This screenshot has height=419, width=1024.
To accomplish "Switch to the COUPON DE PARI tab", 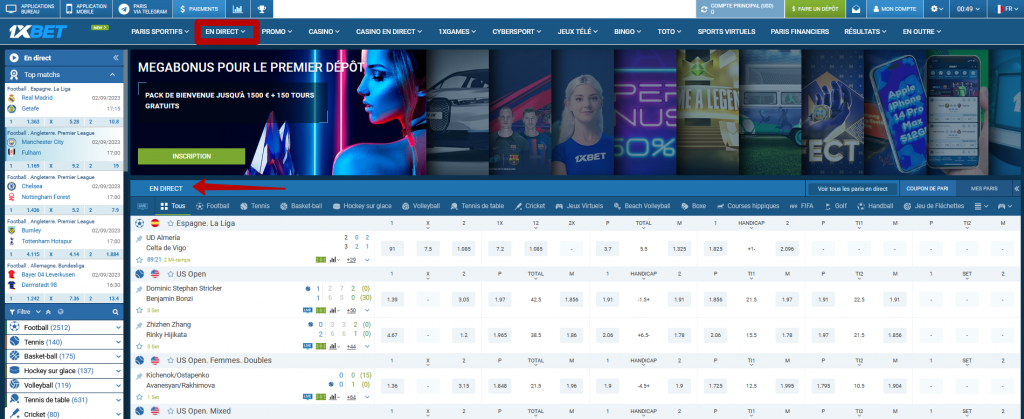I will (x=927, y=189).
